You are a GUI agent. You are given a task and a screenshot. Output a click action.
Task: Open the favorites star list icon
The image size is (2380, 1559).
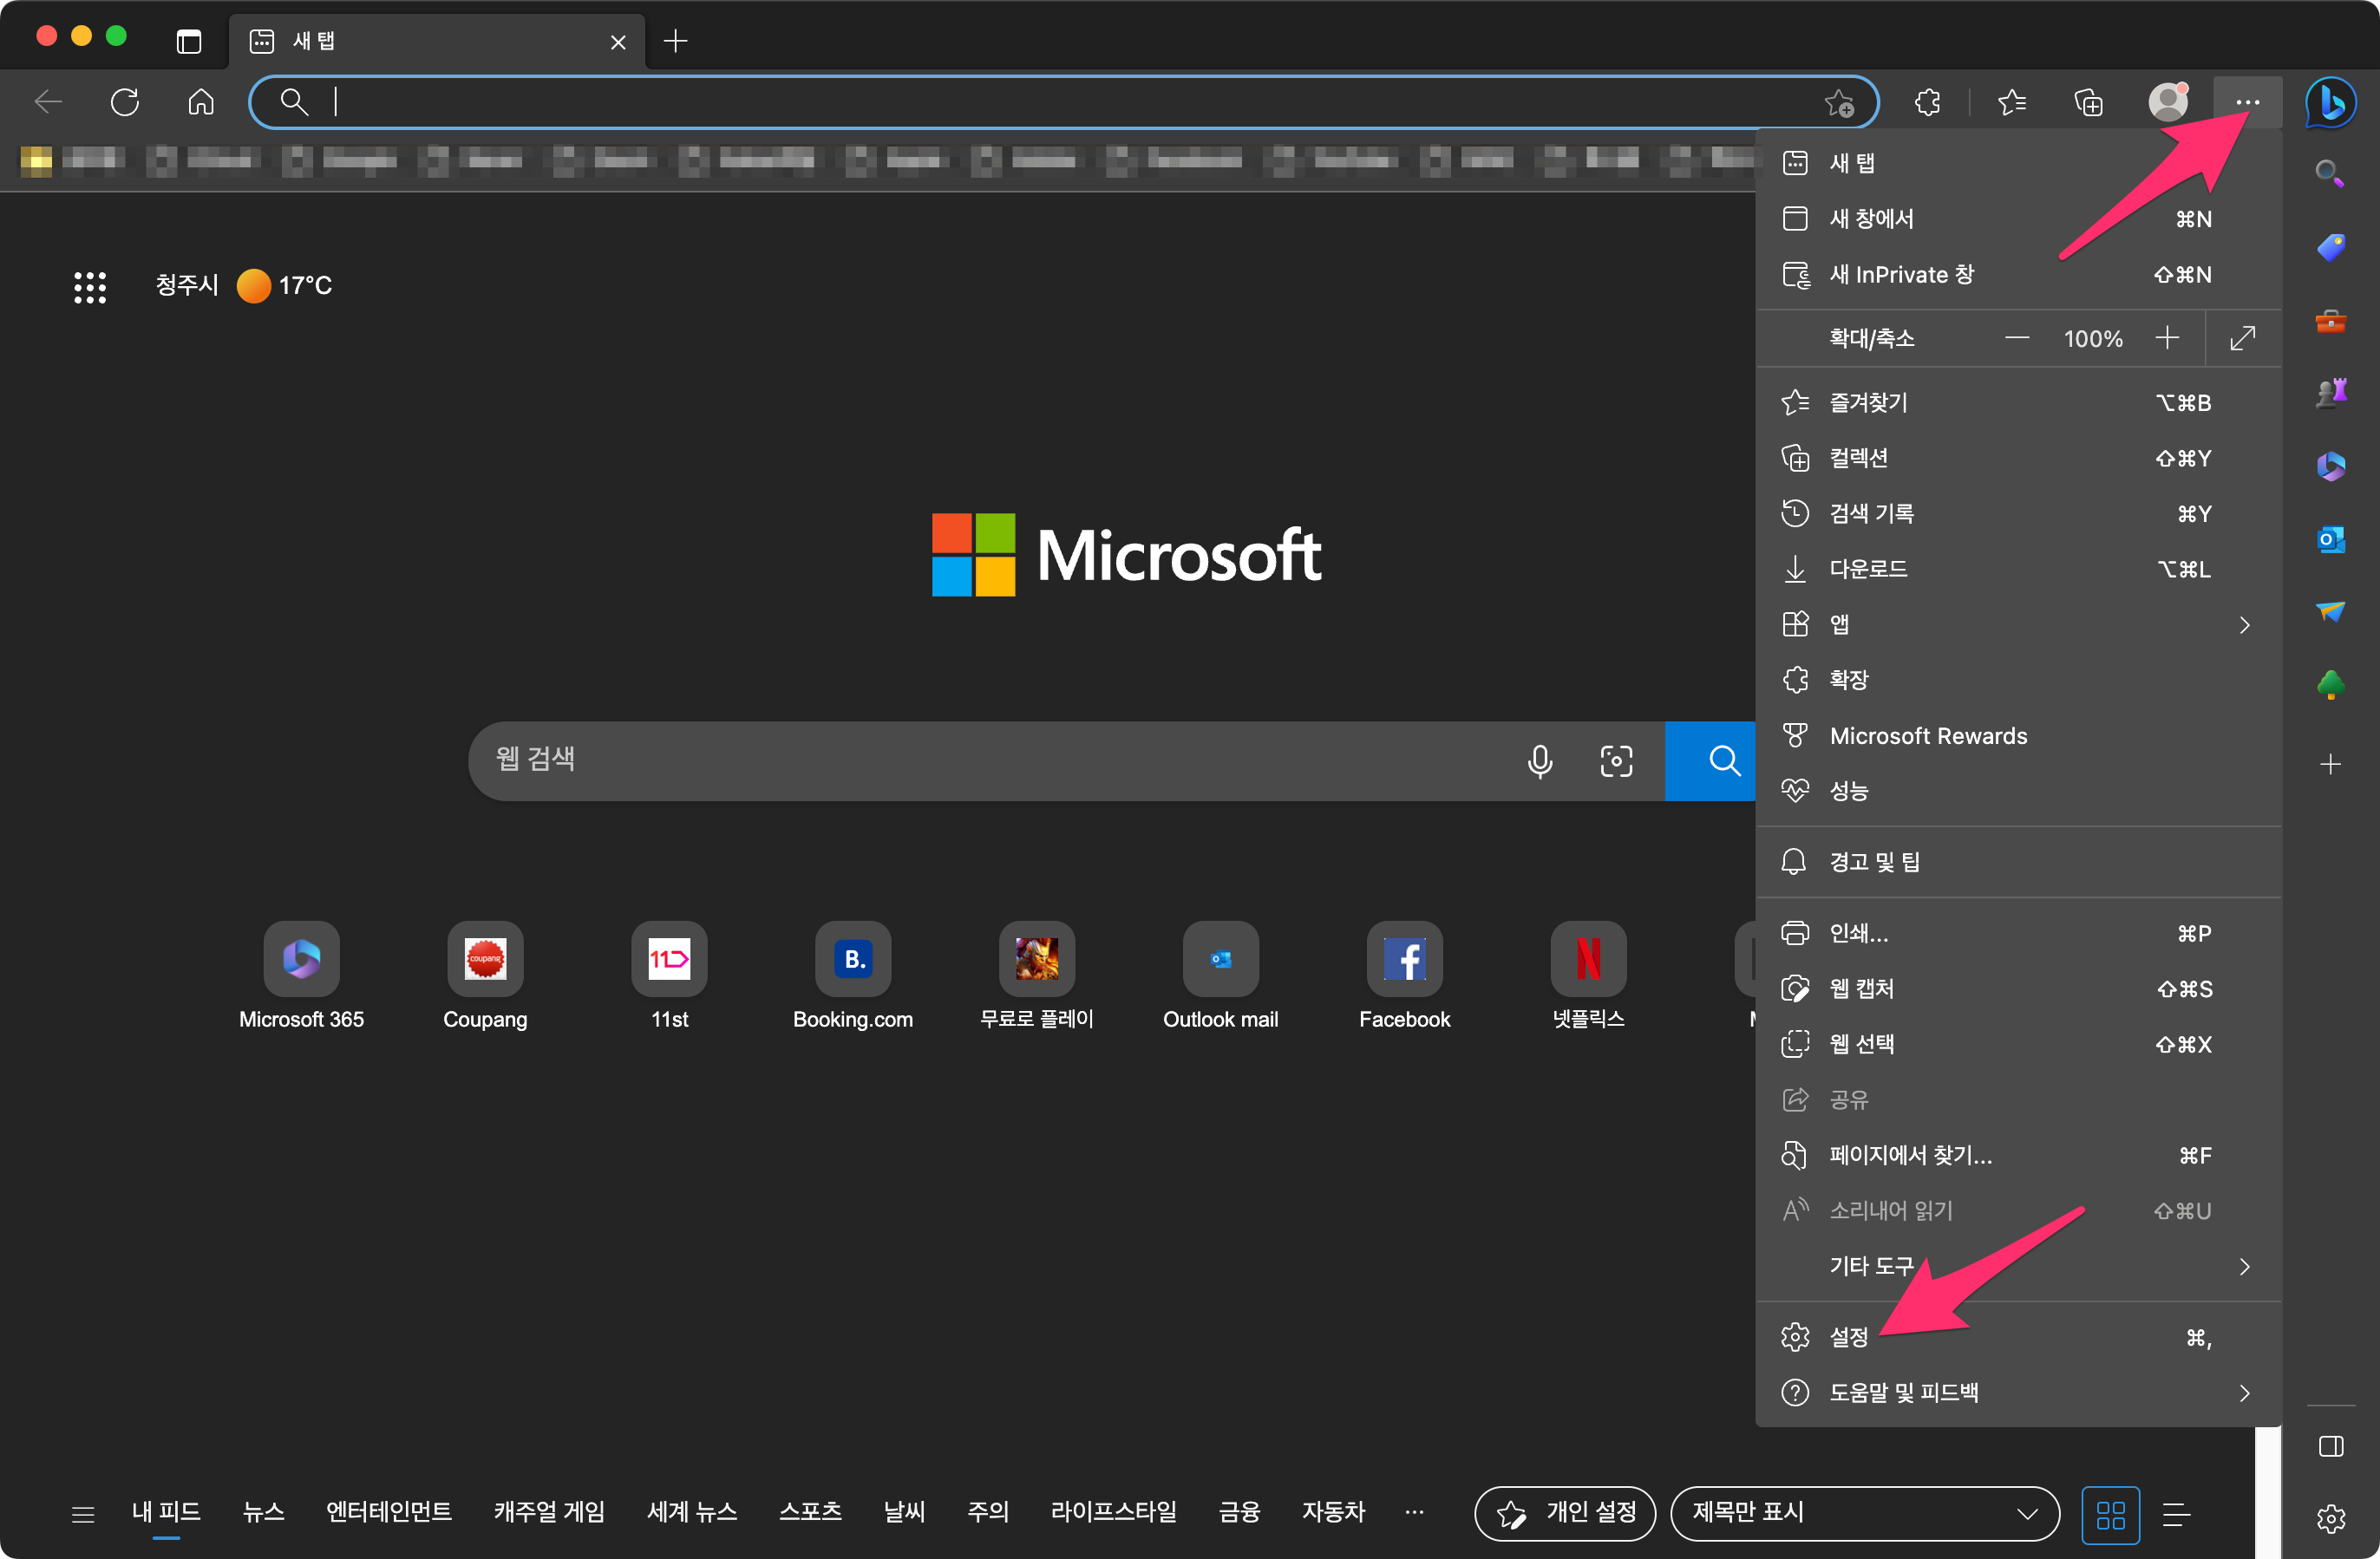[x=2011, y=102]
